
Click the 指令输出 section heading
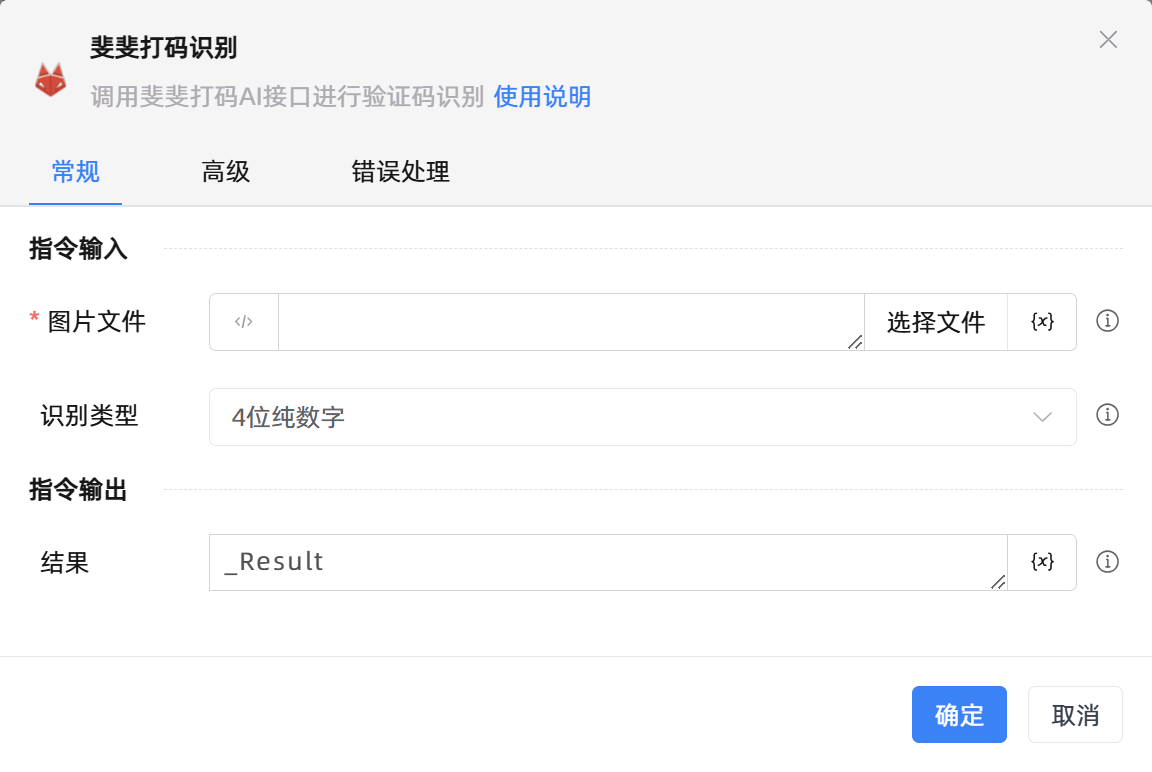point(78,489)
